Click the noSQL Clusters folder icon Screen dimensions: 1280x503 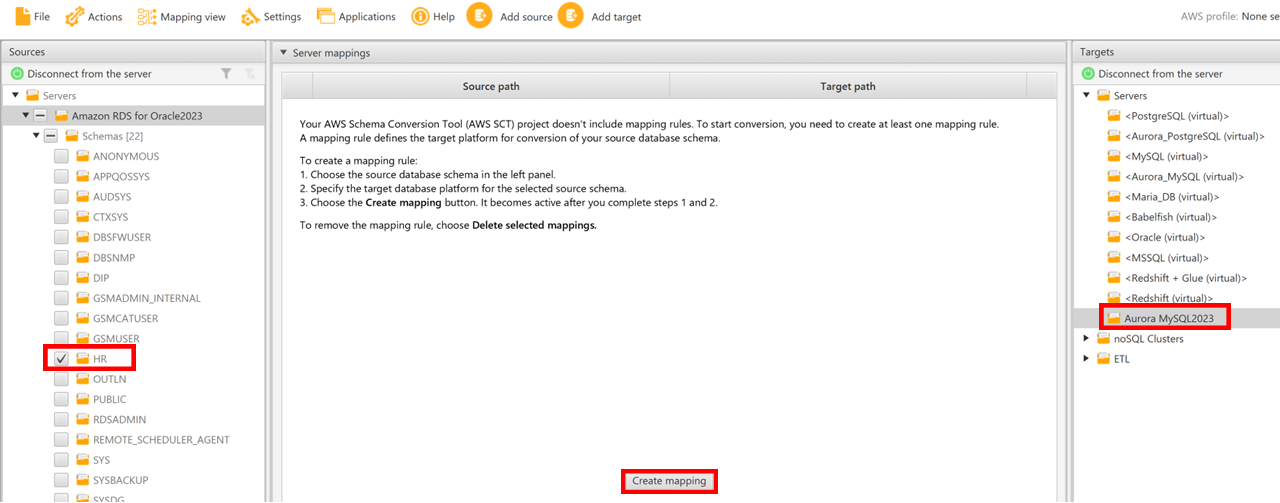click(1104, 339)
